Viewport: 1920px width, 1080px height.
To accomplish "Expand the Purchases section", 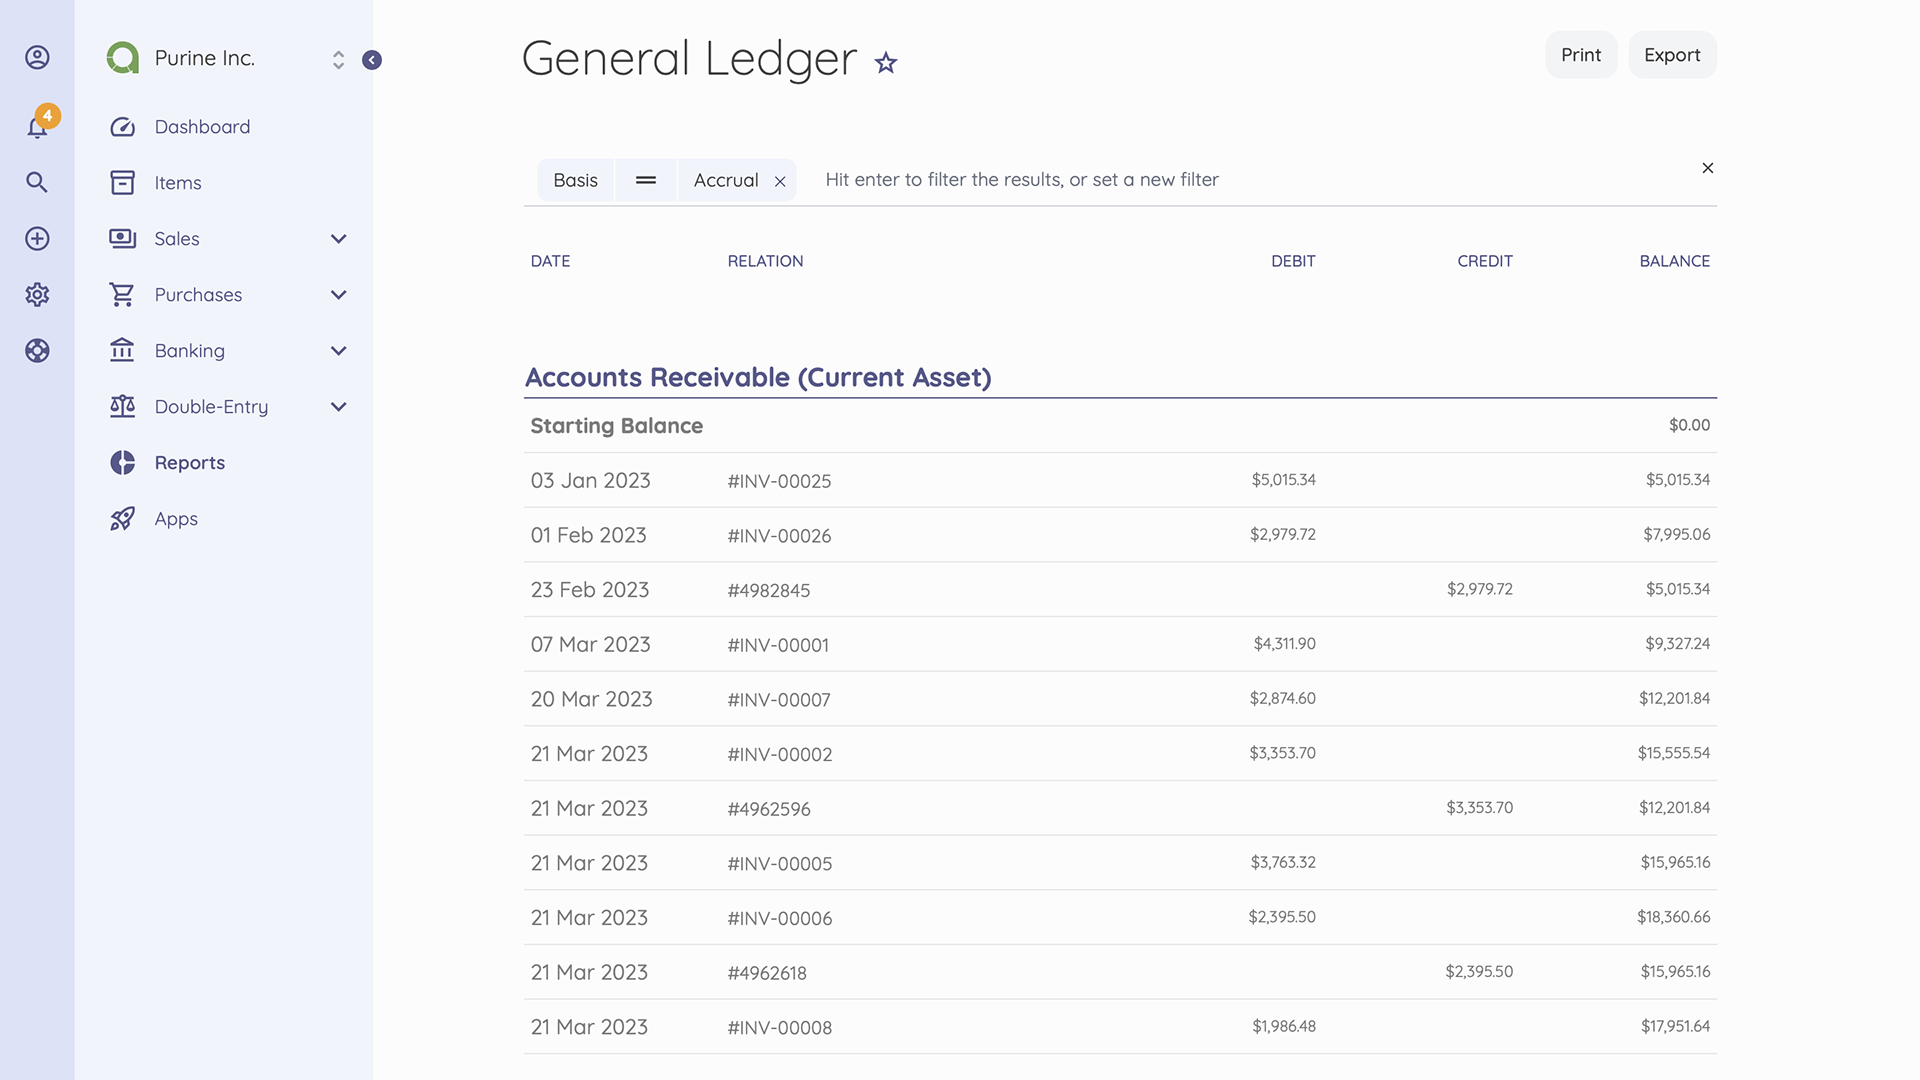I will 338,294.
